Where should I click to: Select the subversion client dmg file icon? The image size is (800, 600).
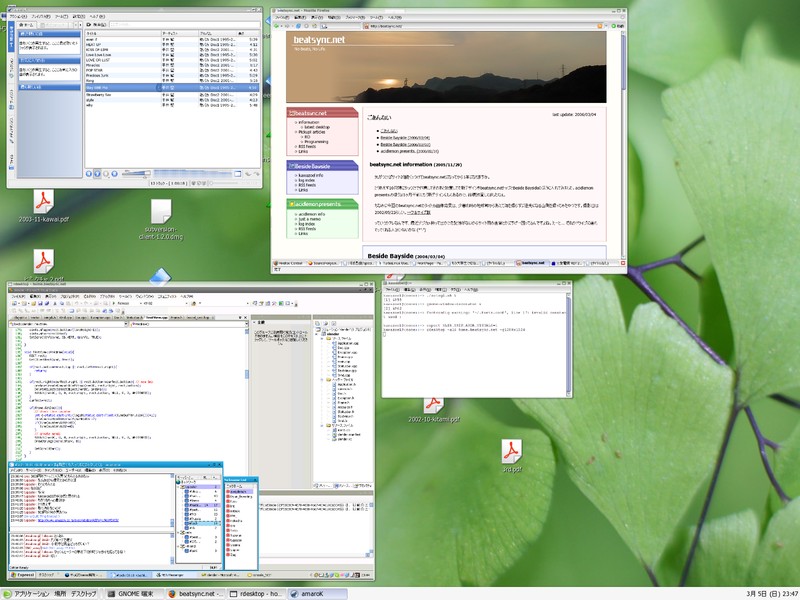(x=160, y=212)
